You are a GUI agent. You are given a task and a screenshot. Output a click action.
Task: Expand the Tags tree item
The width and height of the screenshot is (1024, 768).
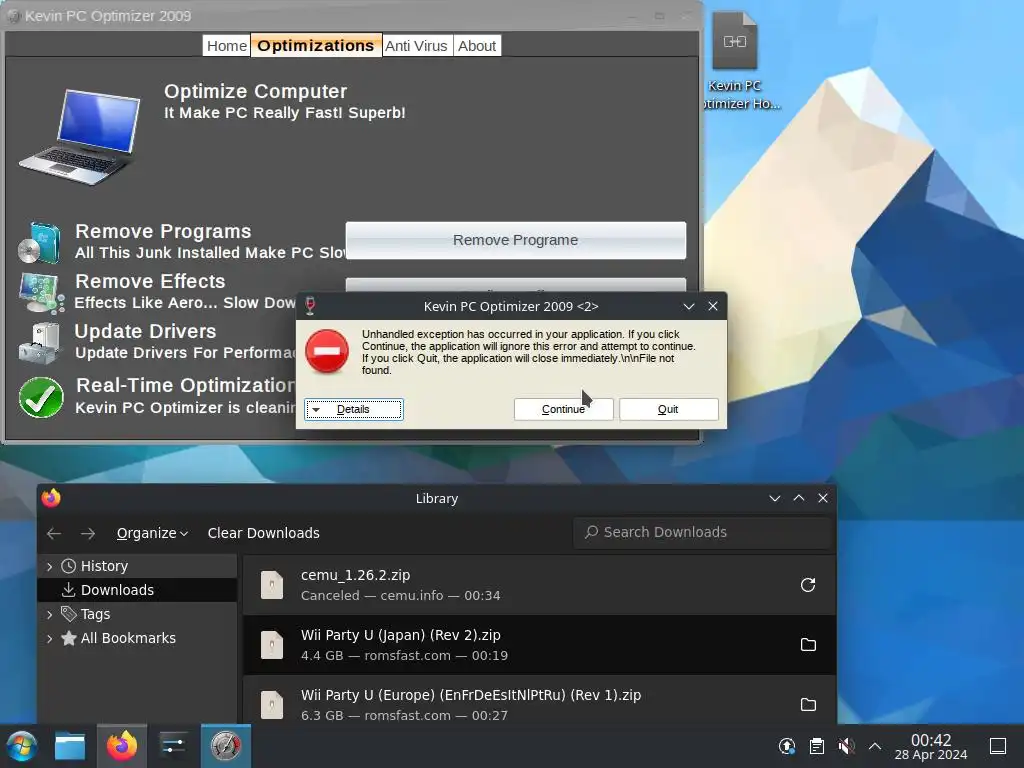click(x=50, y=615)
